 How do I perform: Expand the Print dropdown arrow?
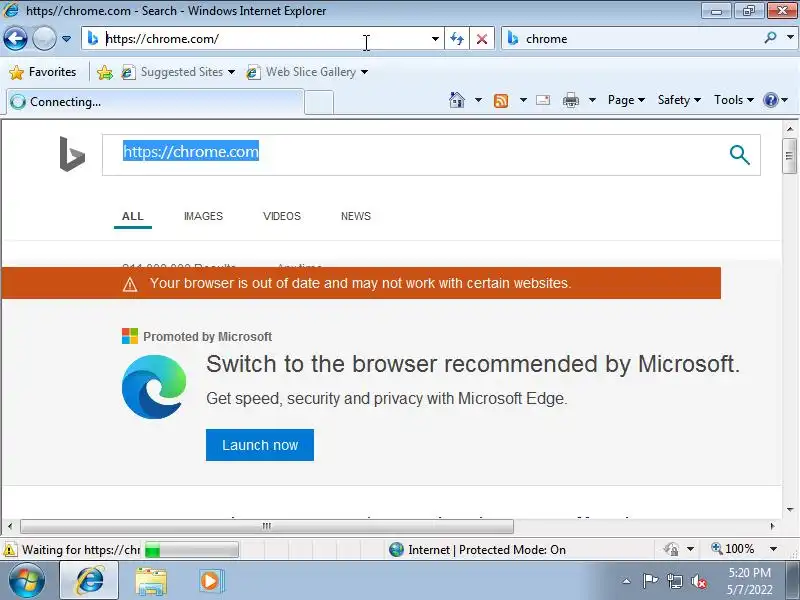coord(592,100)
